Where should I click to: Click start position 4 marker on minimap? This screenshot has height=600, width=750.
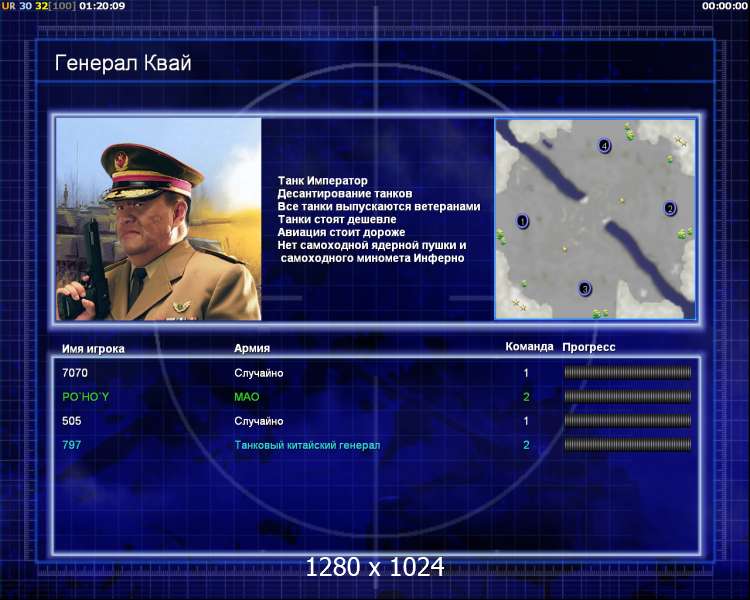pyautogui.click(x=604, y=145)
